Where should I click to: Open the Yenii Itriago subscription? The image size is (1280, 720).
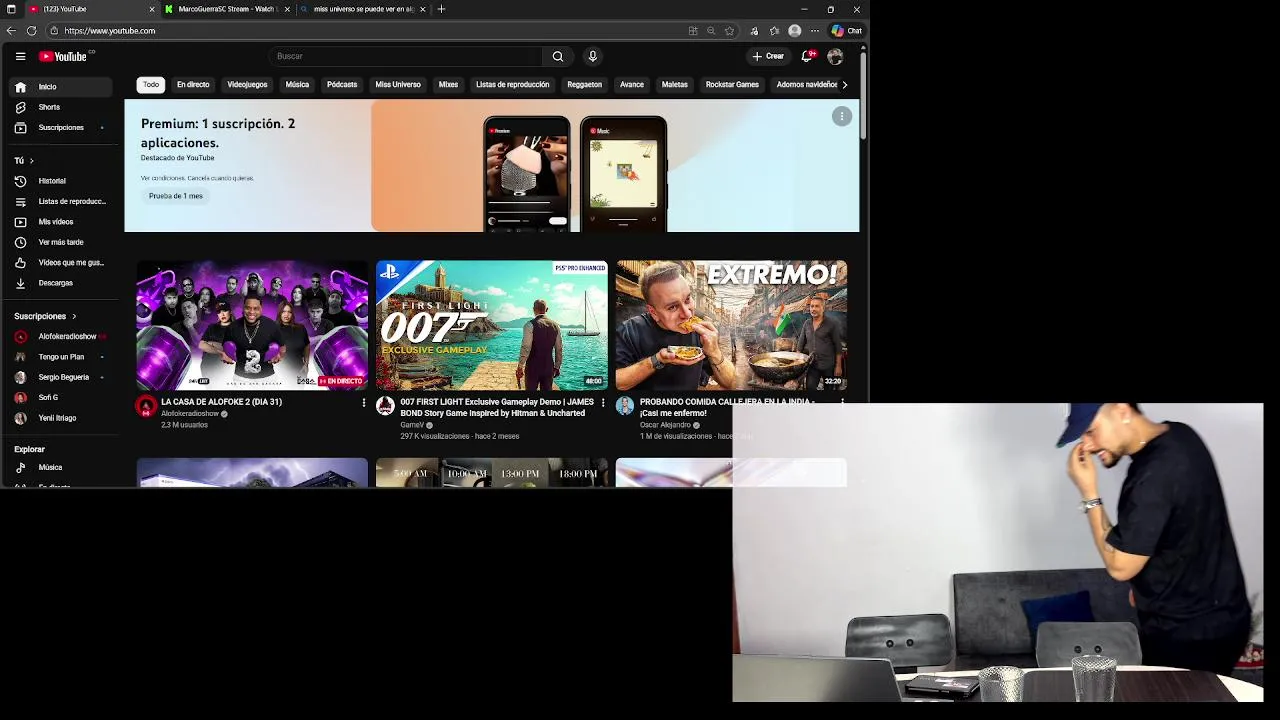pos(62,418)
